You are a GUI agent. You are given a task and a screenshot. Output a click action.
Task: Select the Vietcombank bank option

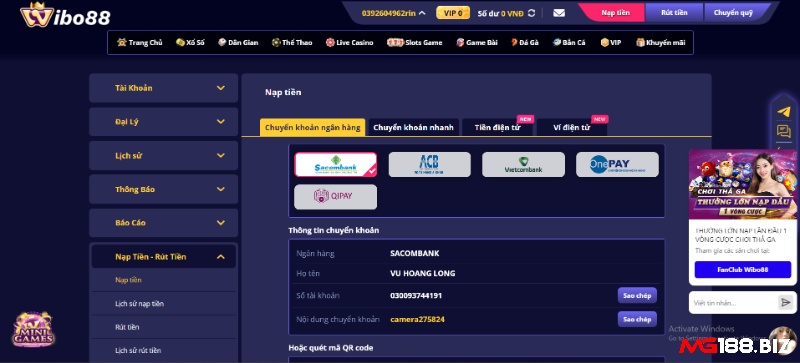pos(523,164)
